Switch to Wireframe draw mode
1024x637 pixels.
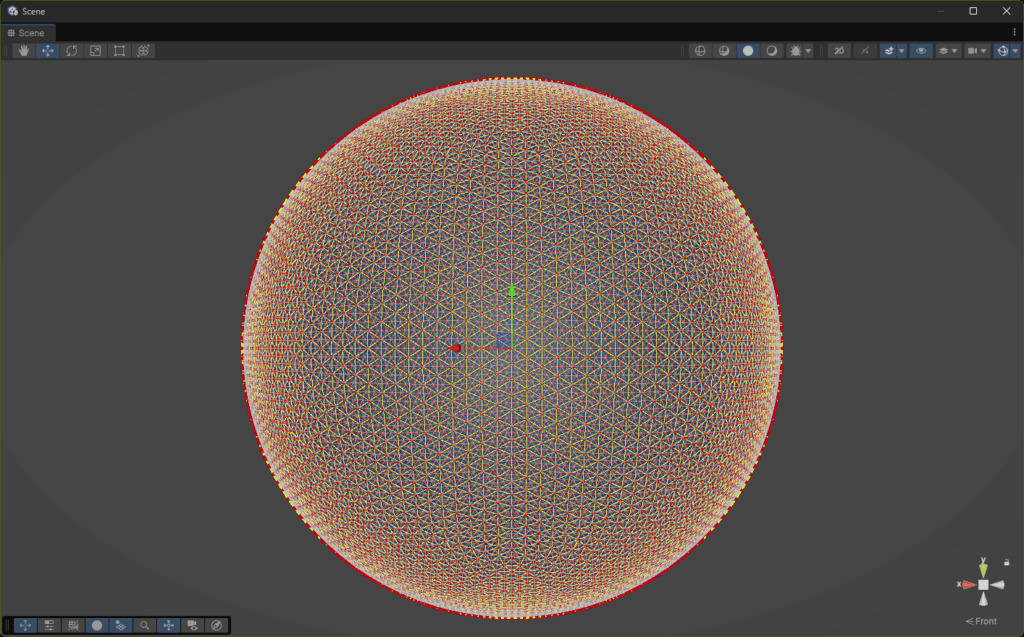[700, 51]
